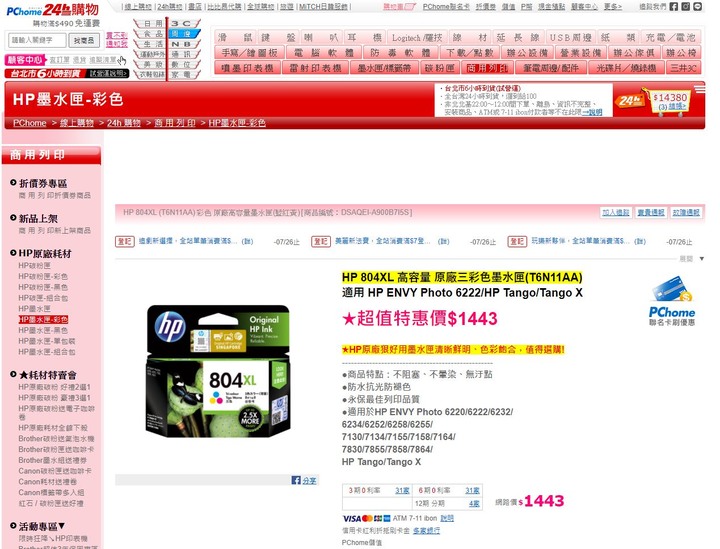This screenshot has width=720, height=549.
Task: Click PChome breadcrumb link
Action: click(x=30, y=123)
